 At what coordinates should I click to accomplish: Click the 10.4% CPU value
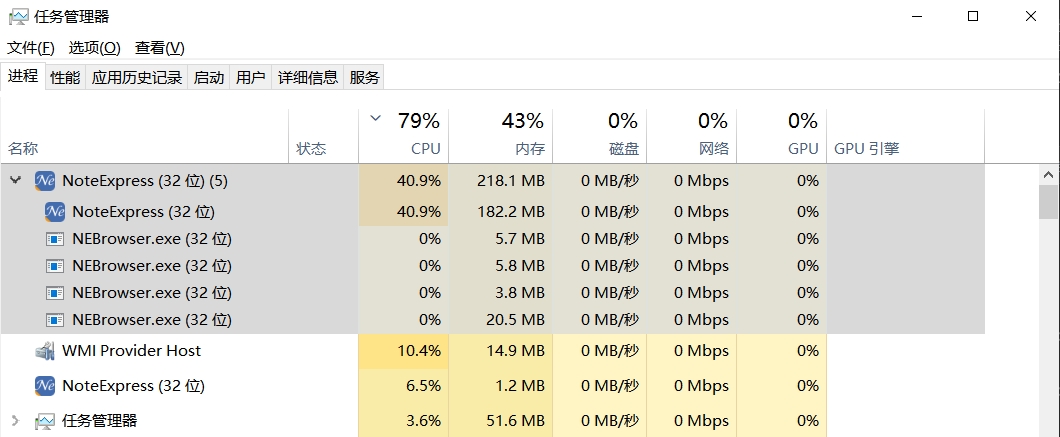(x=418, y=350)
